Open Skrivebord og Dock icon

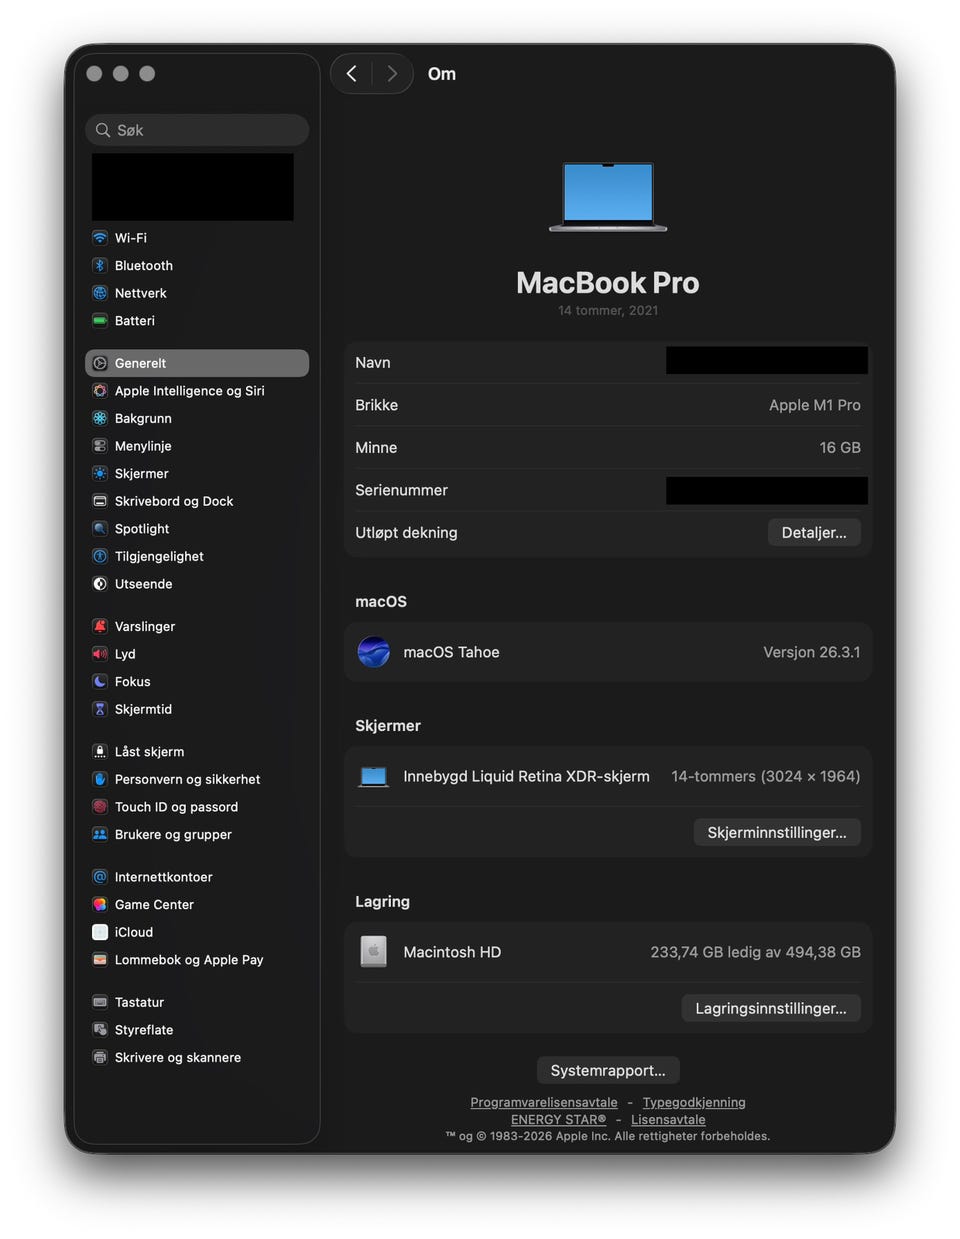(x=100, y=501)
